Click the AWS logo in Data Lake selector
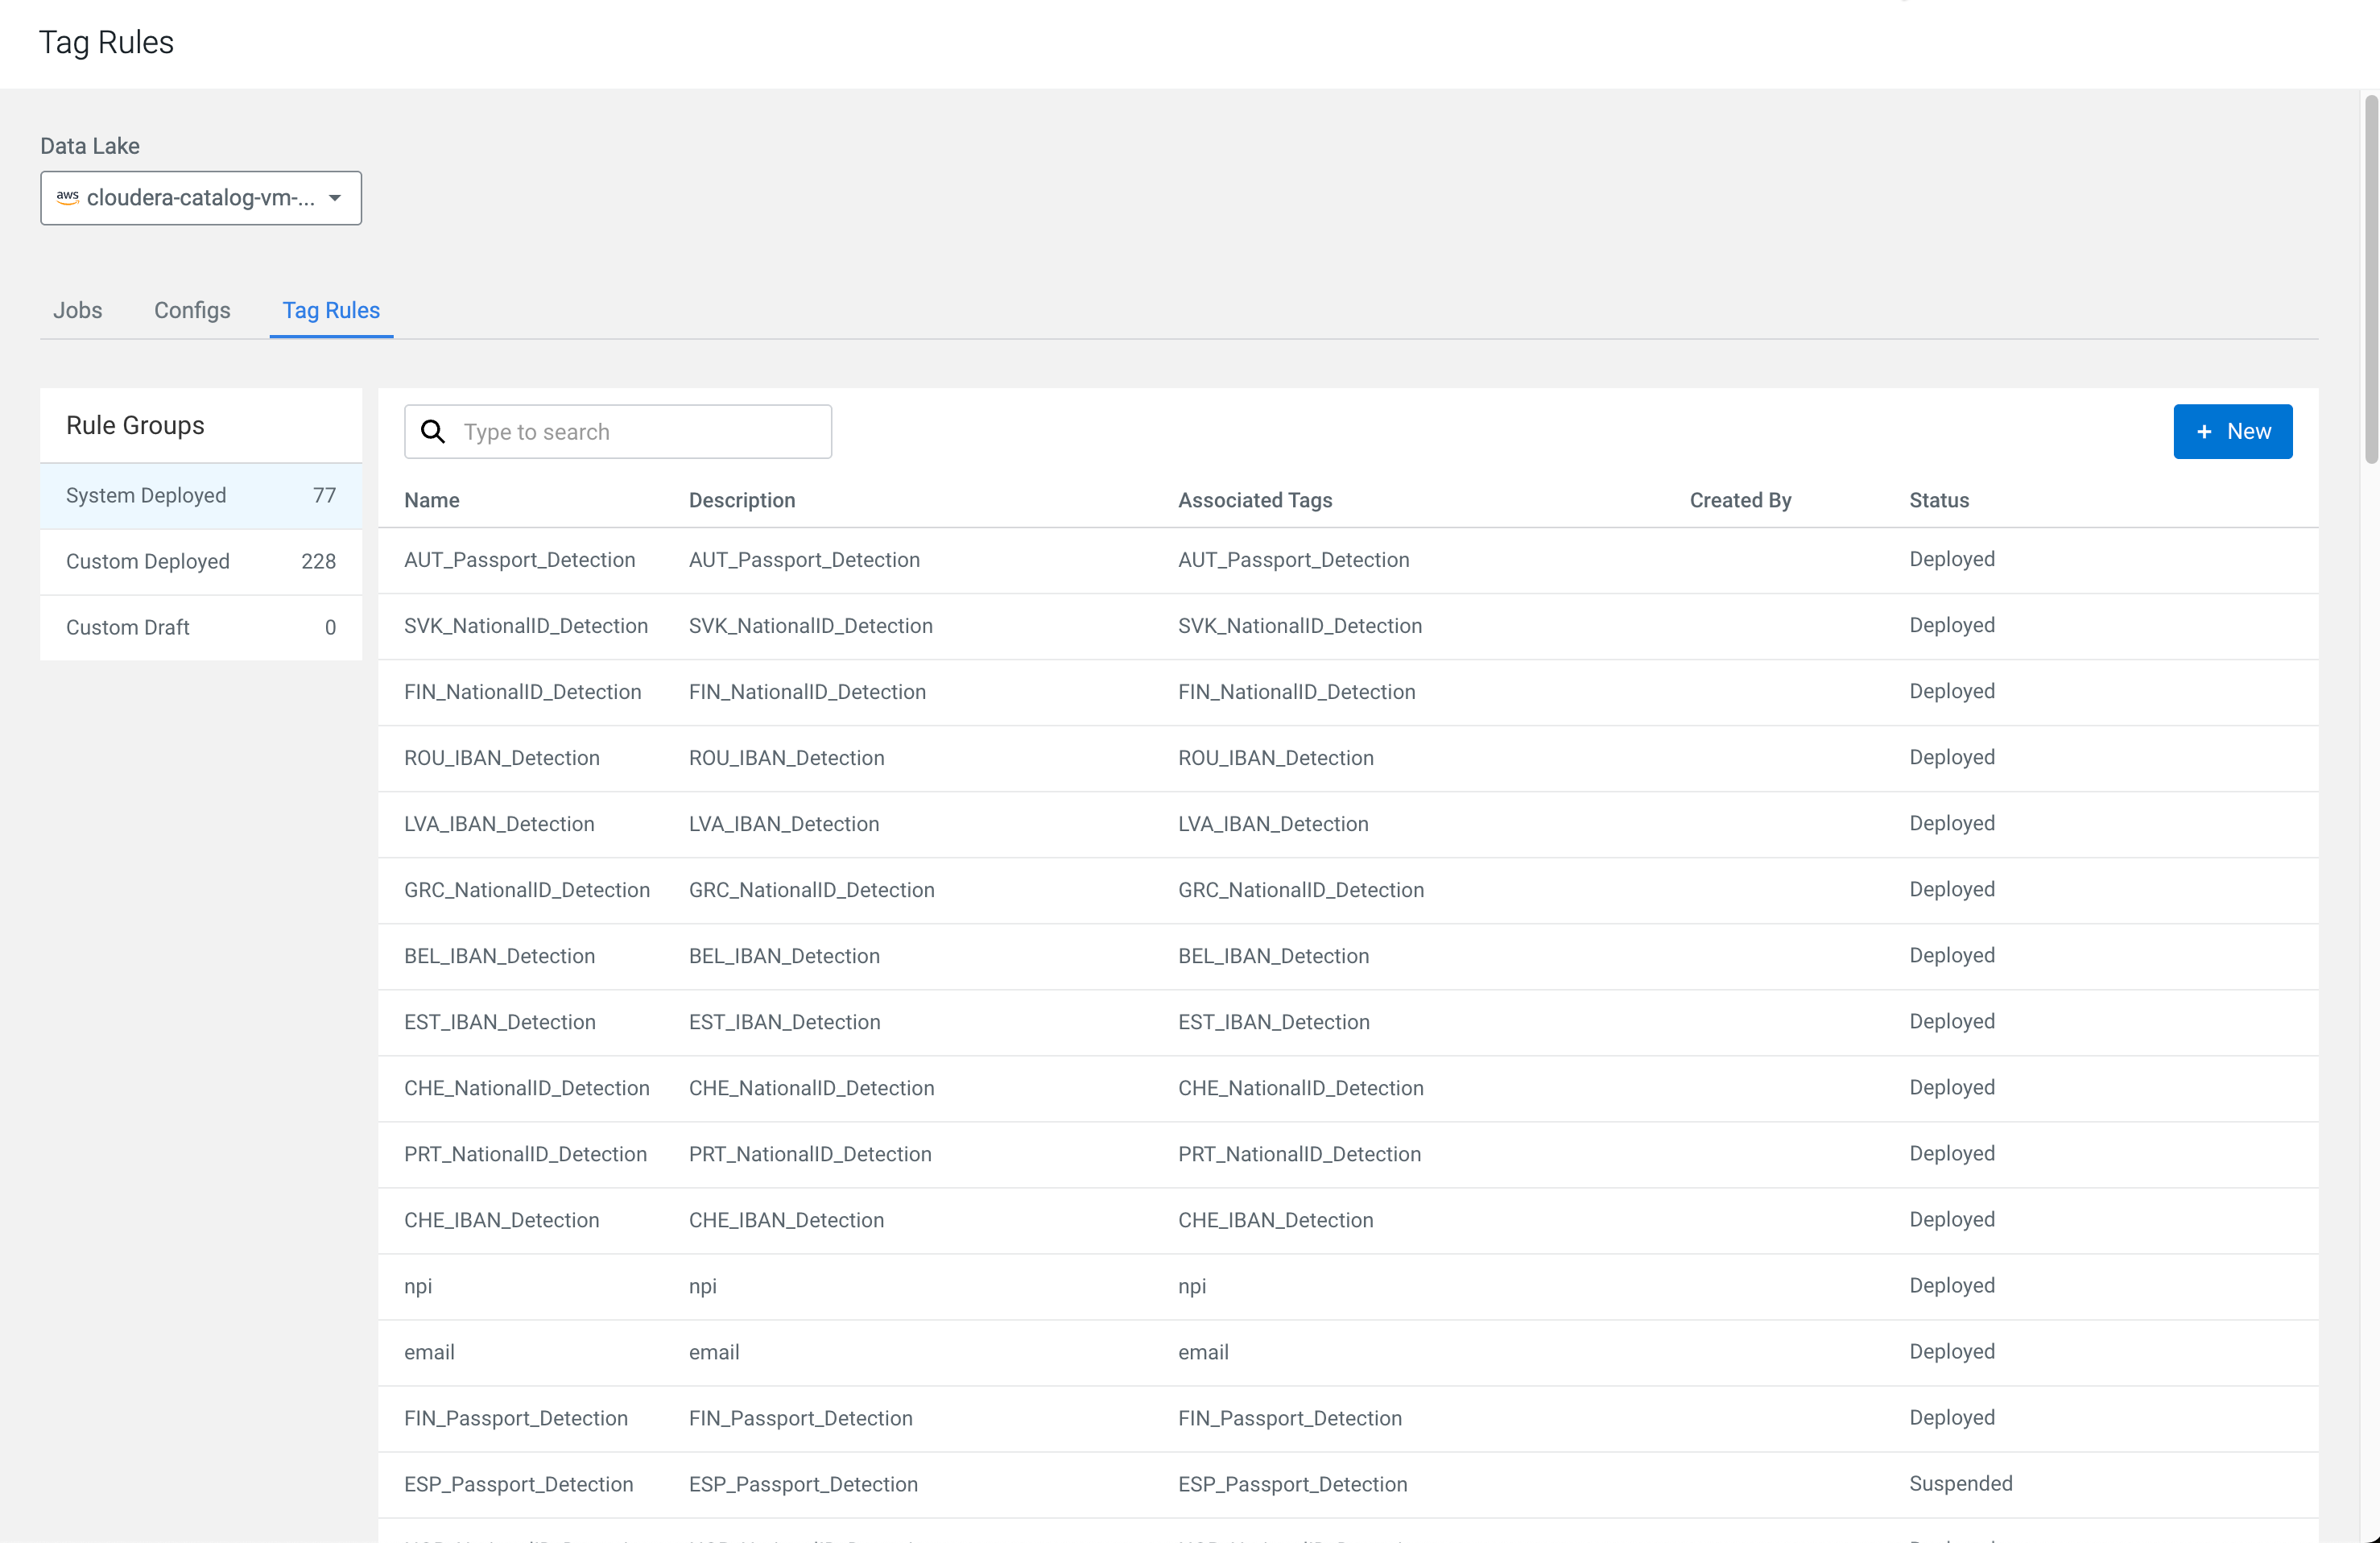2380x1543 pixels. 67,197
